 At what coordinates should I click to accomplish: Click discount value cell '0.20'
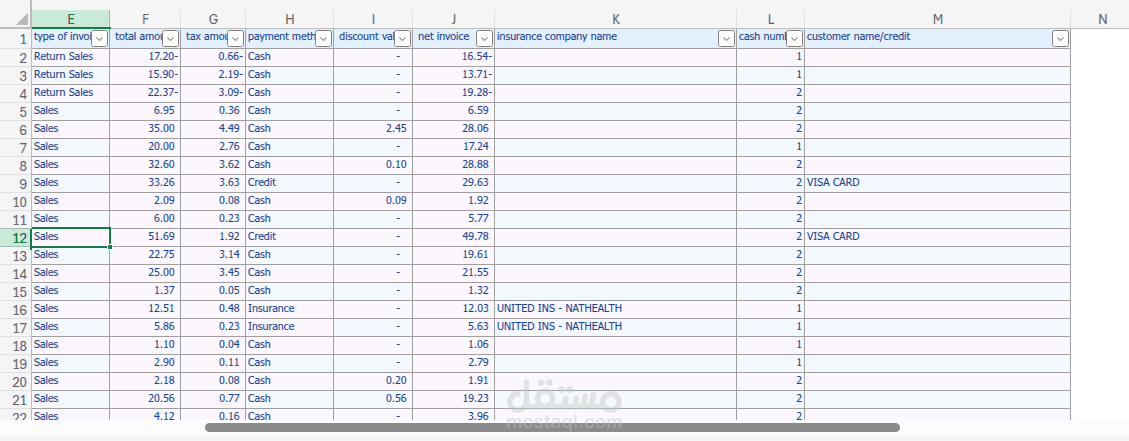[373, 380]
